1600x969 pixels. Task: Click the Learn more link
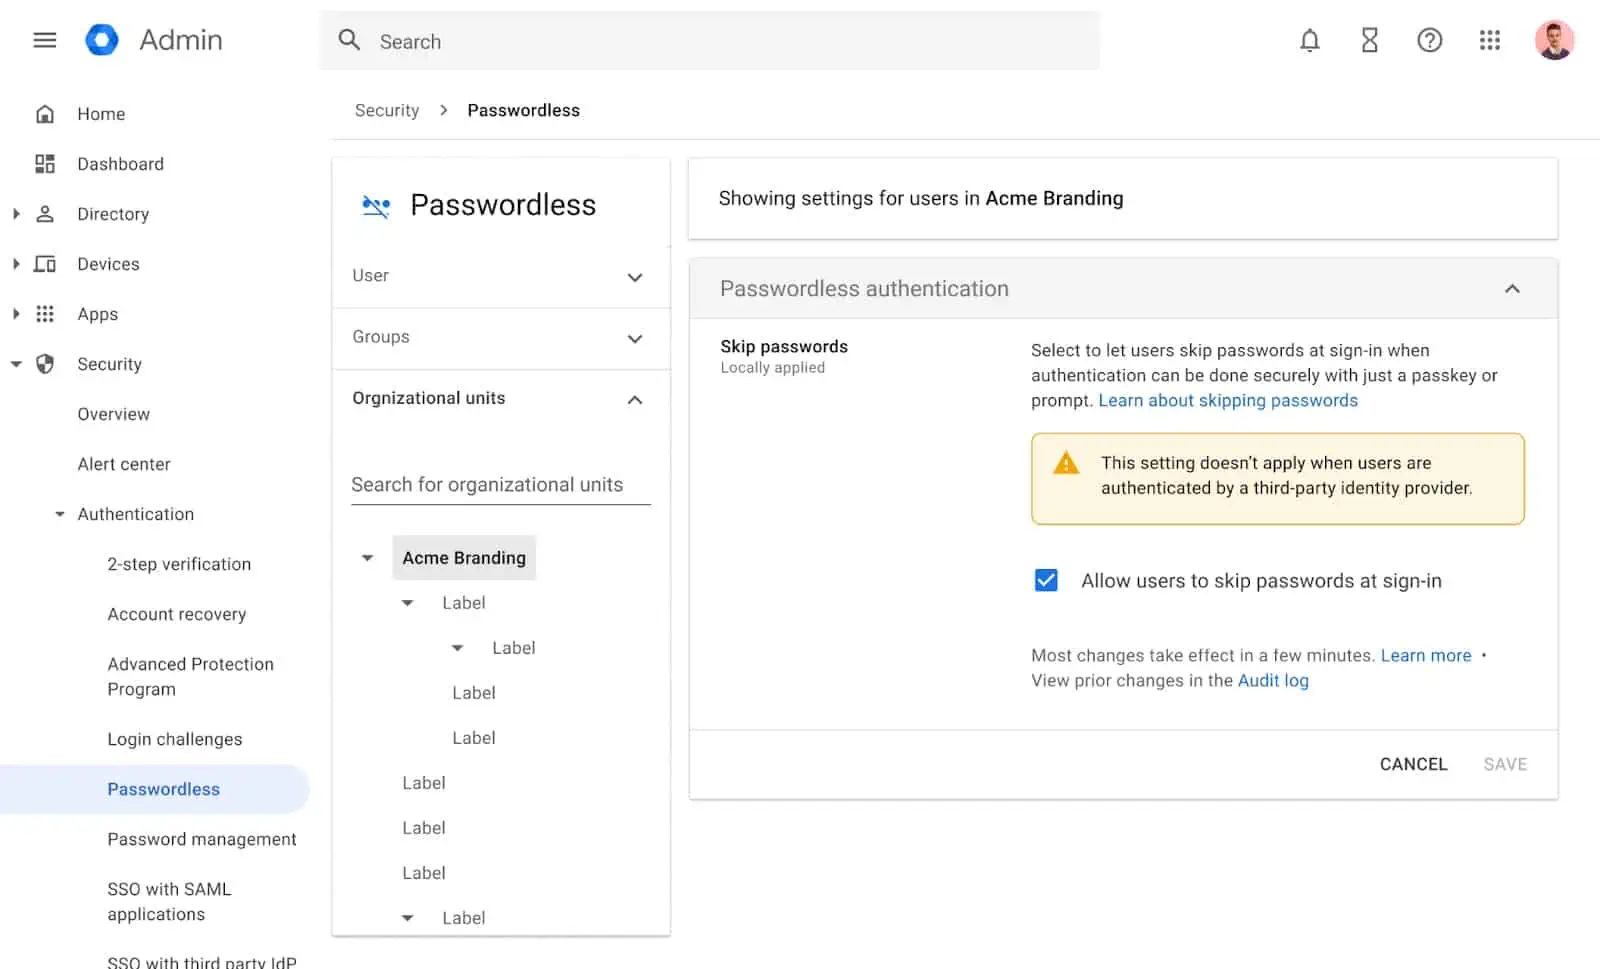click(1426, 655)
